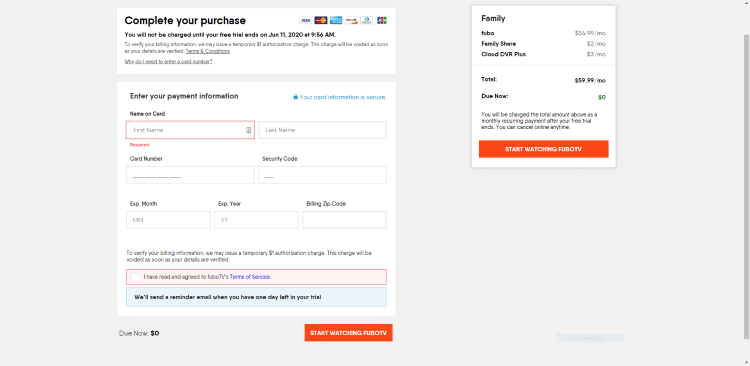Click the Discover card logo
Image resolution: width=750 pixels, height=366 pixels.
351,20
